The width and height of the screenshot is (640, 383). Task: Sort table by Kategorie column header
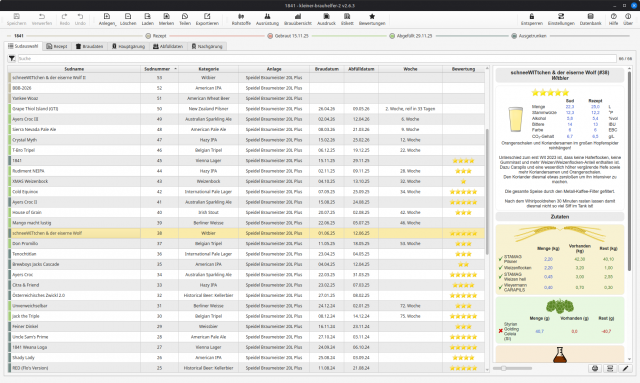pyautogui.click(x=209, y=69)
